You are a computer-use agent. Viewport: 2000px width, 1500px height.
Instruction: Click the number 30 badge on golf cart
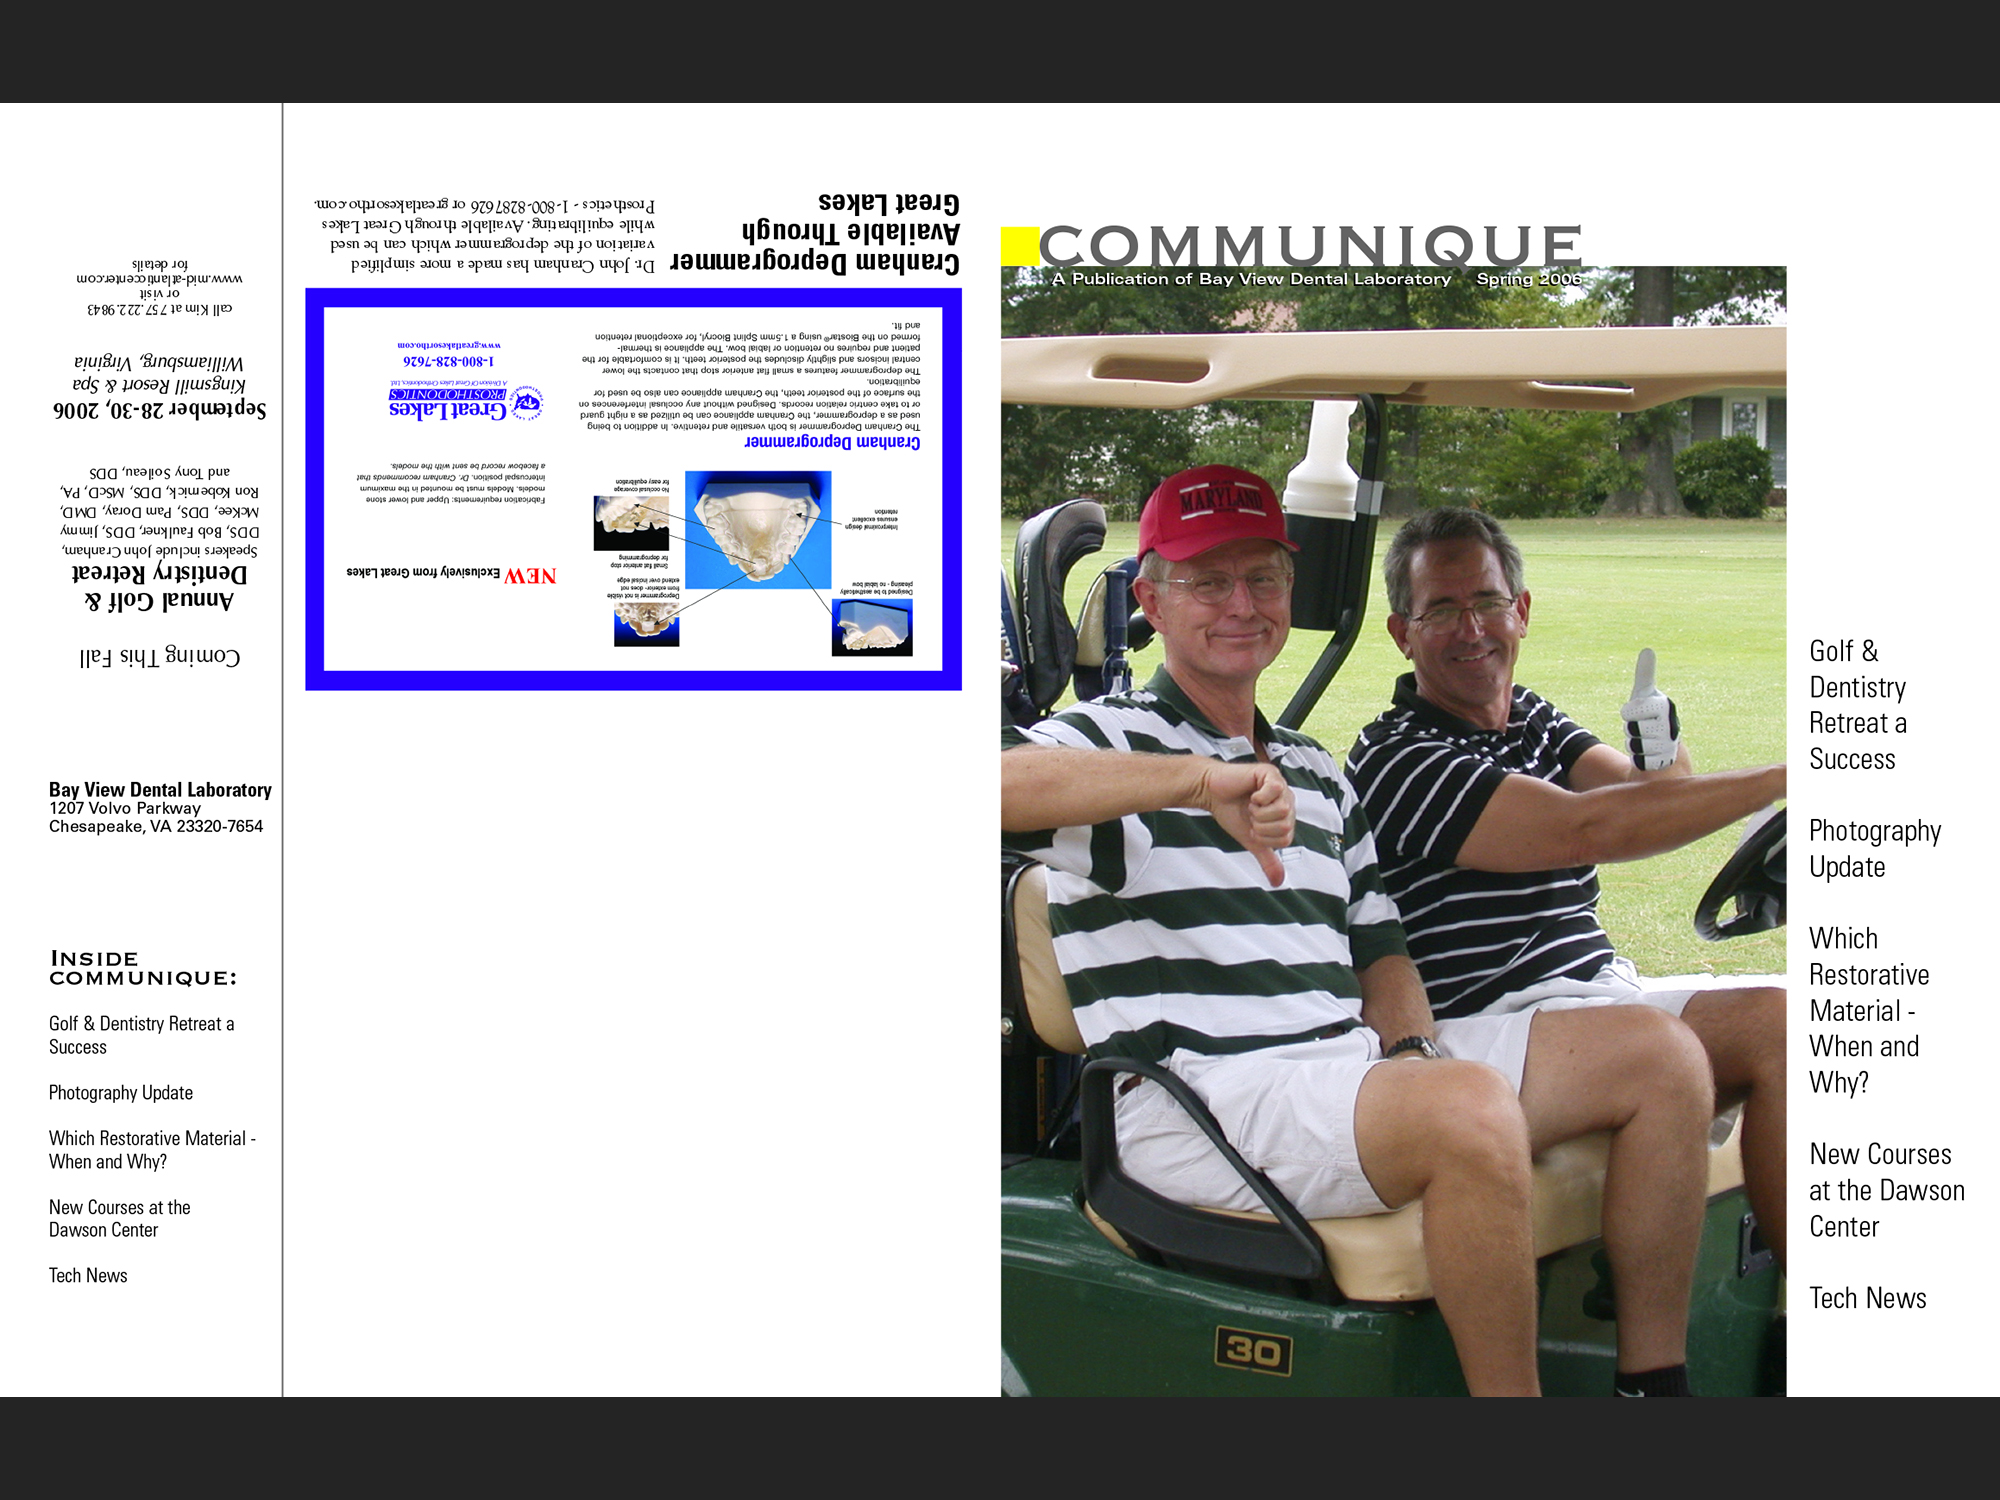pyautogui.click(x=1253, y=1352)
